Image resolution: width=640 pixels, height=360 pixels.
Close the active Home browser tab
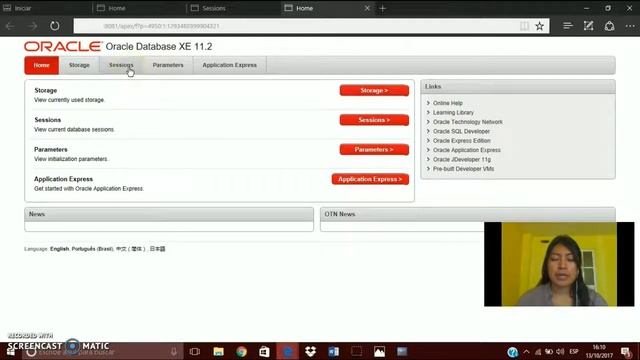(367, 8)
